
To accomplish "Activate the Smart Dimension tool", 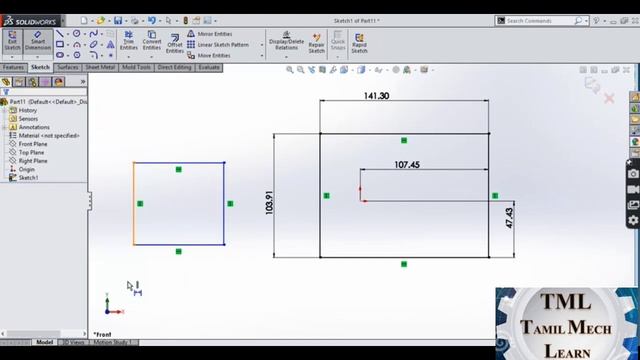I will (x=38, y=40).
